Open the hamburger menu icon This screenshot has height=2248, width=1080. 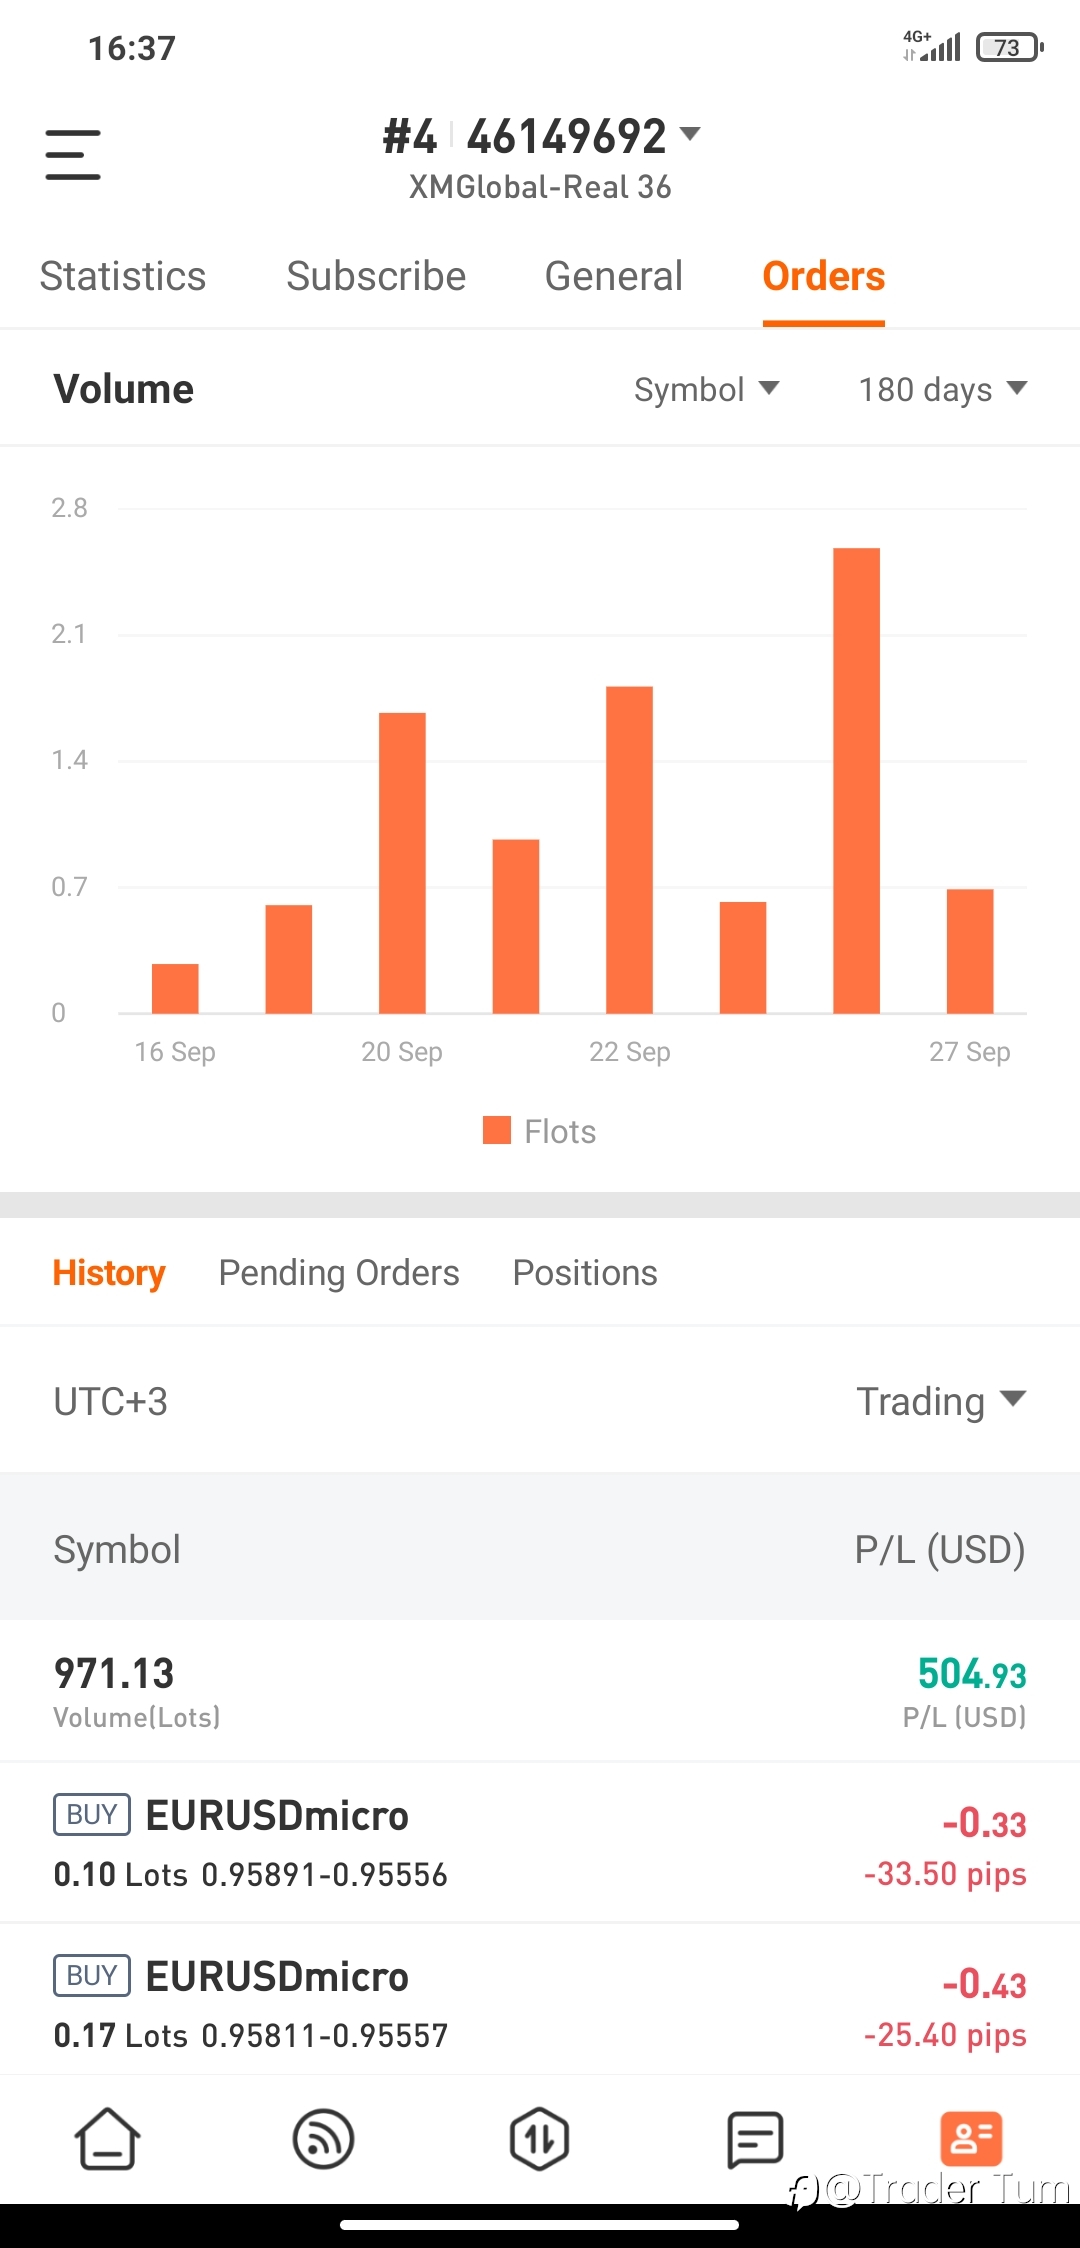[x=73, y=155]
